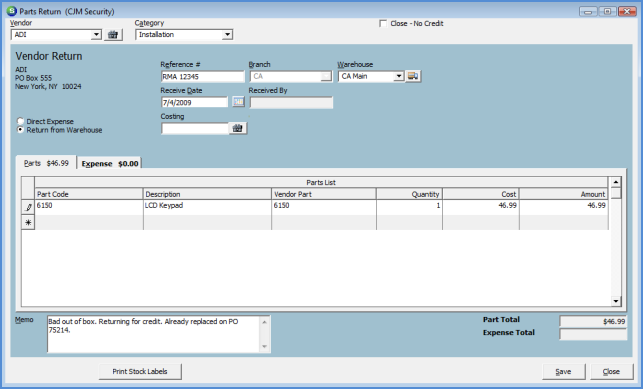Switch to the Expense $0.00 tab
The width and height of the screenshot is (643, 389).
(109, 164)
